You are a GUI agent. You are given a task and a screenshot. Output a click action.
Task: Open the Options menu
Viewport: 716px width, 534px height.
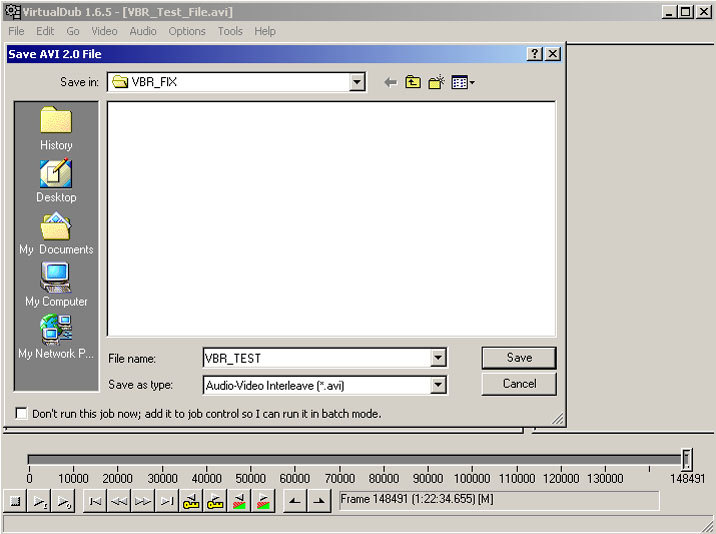click(x=187, y=31)
